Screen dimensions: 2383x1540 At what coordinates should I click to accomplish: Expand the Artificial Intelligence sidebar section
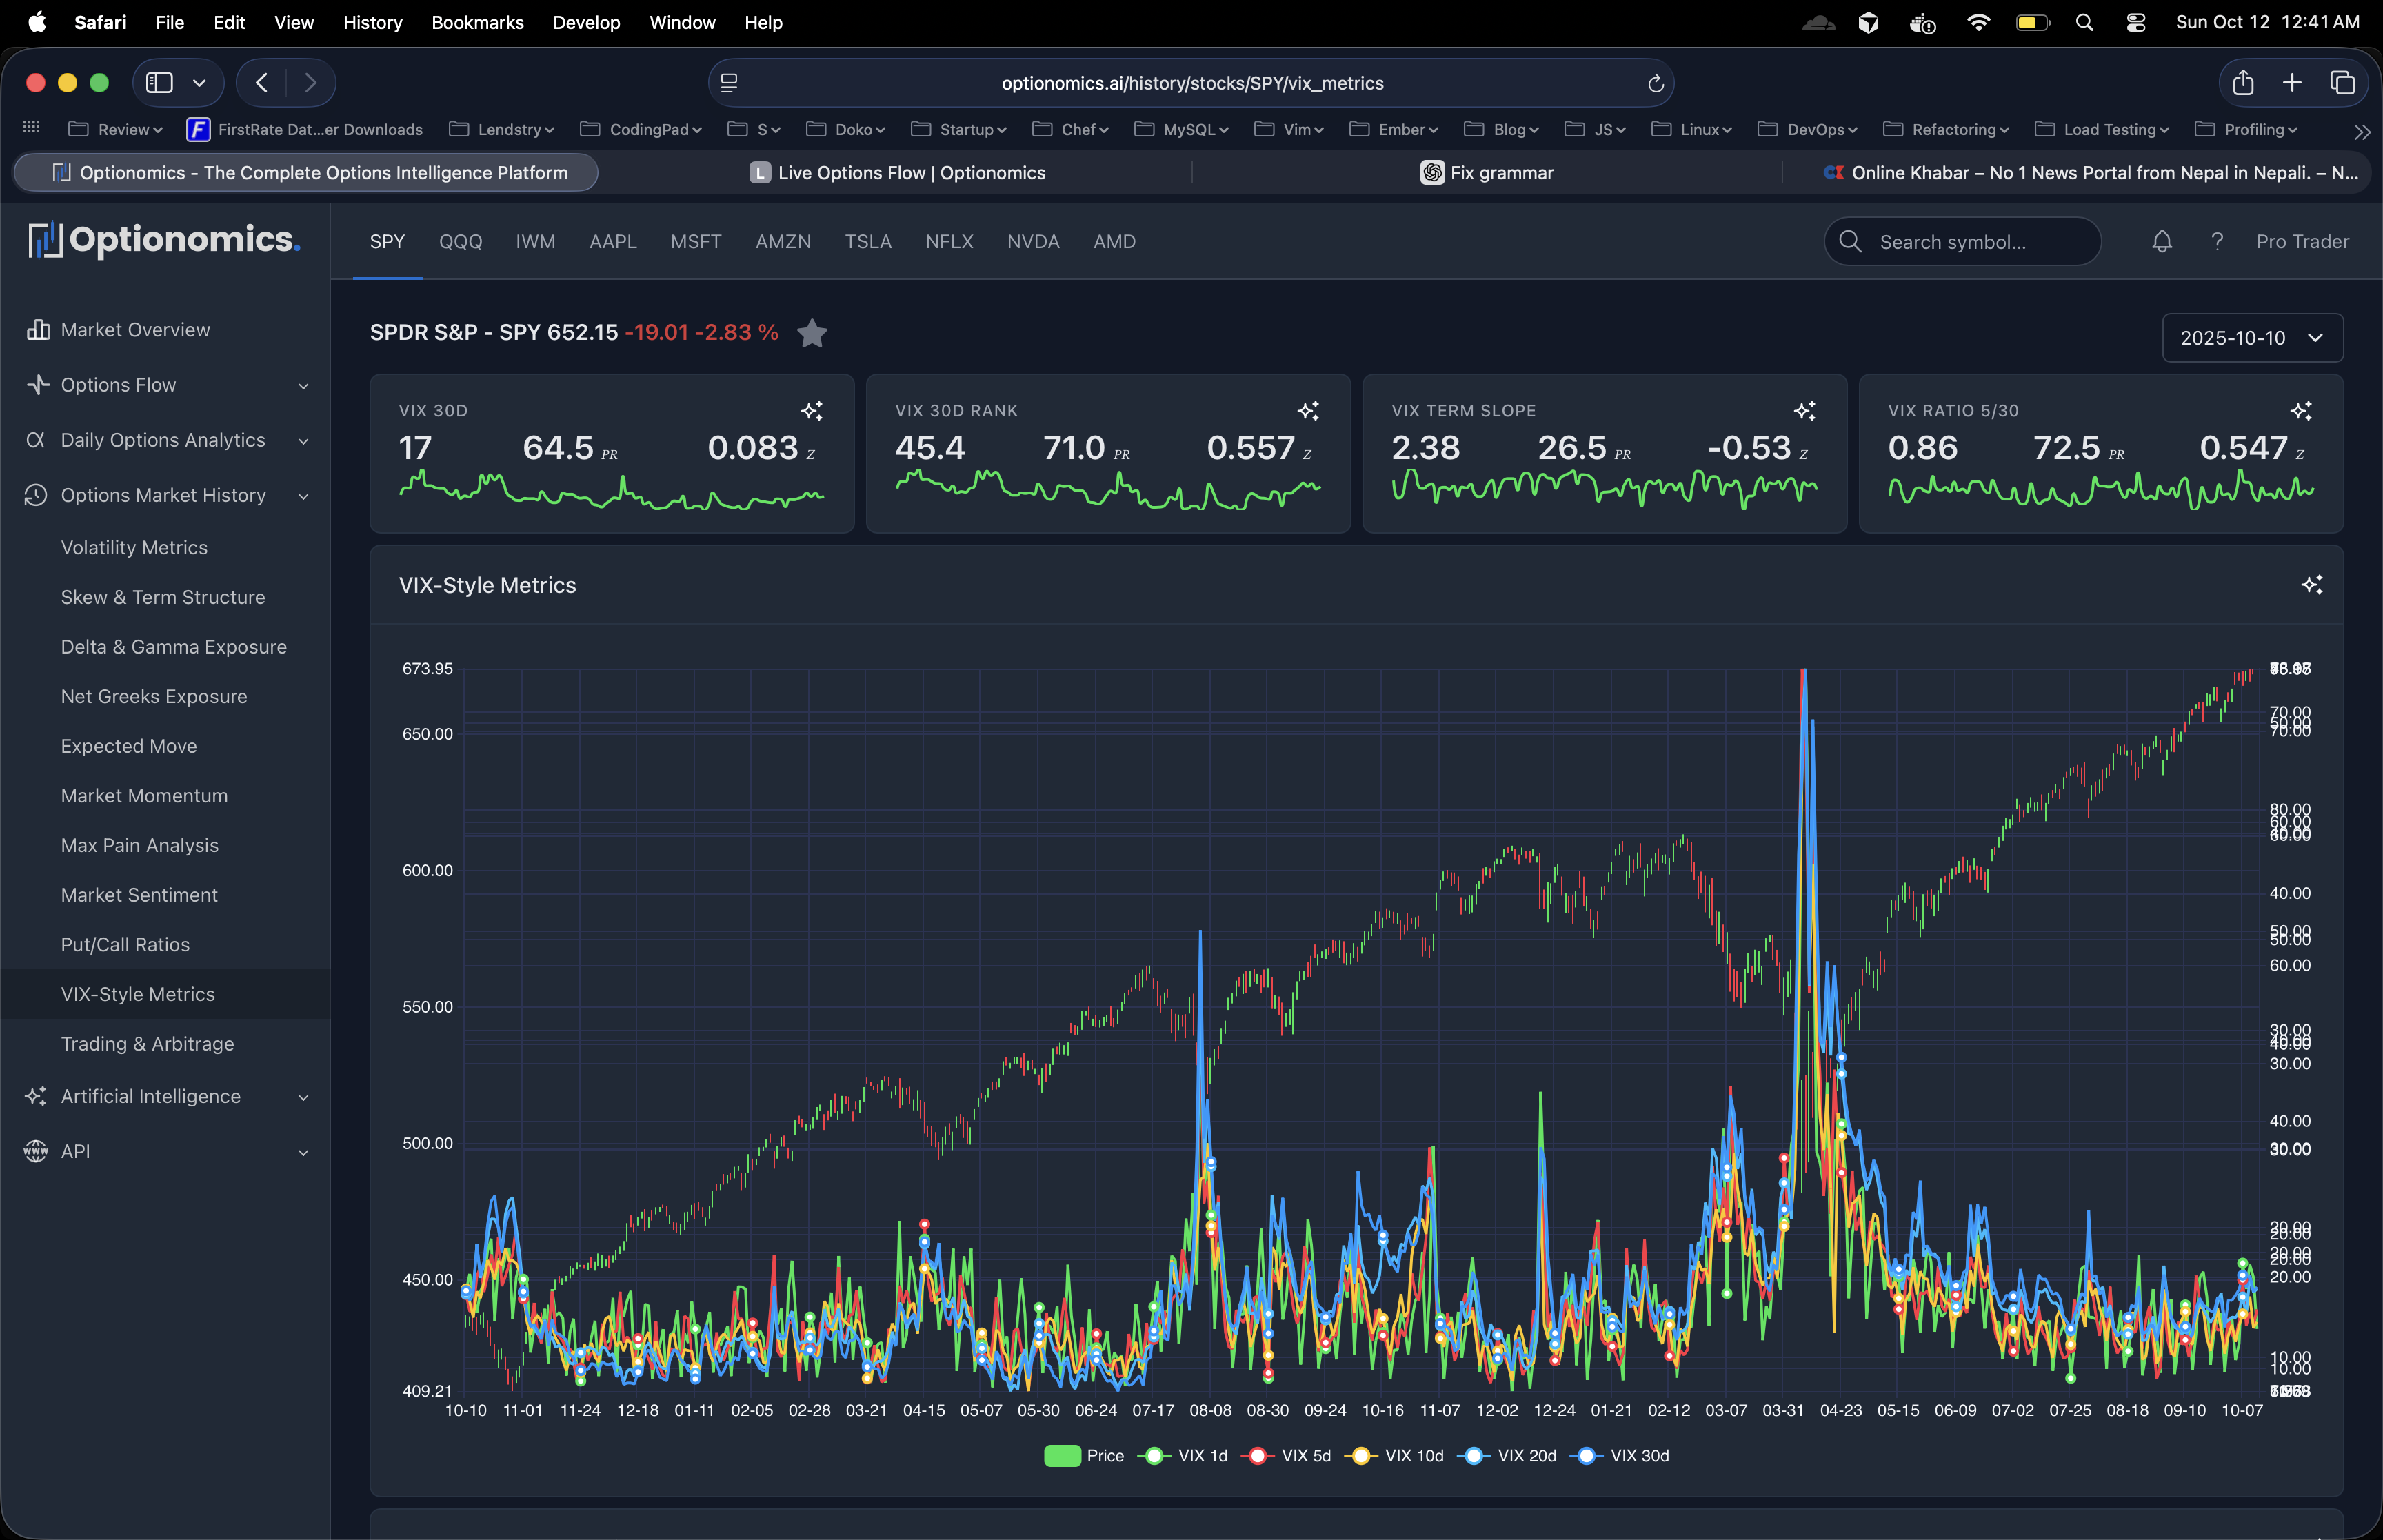click(x=303, y=1097)
